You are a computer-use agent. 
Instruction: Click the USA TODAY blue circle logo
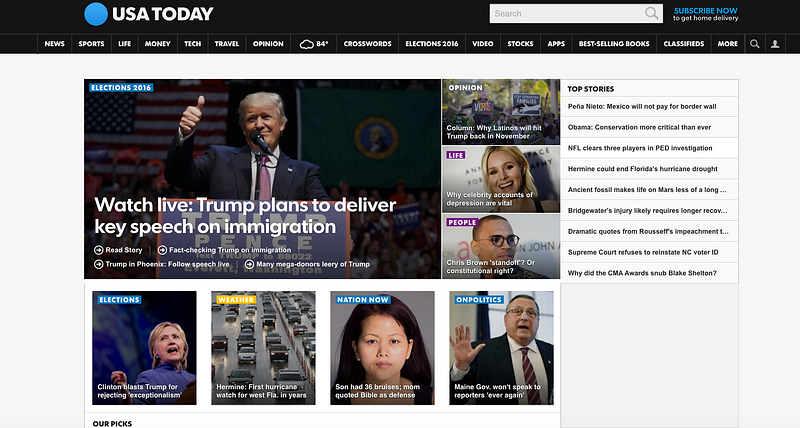[x=96, y=14]
